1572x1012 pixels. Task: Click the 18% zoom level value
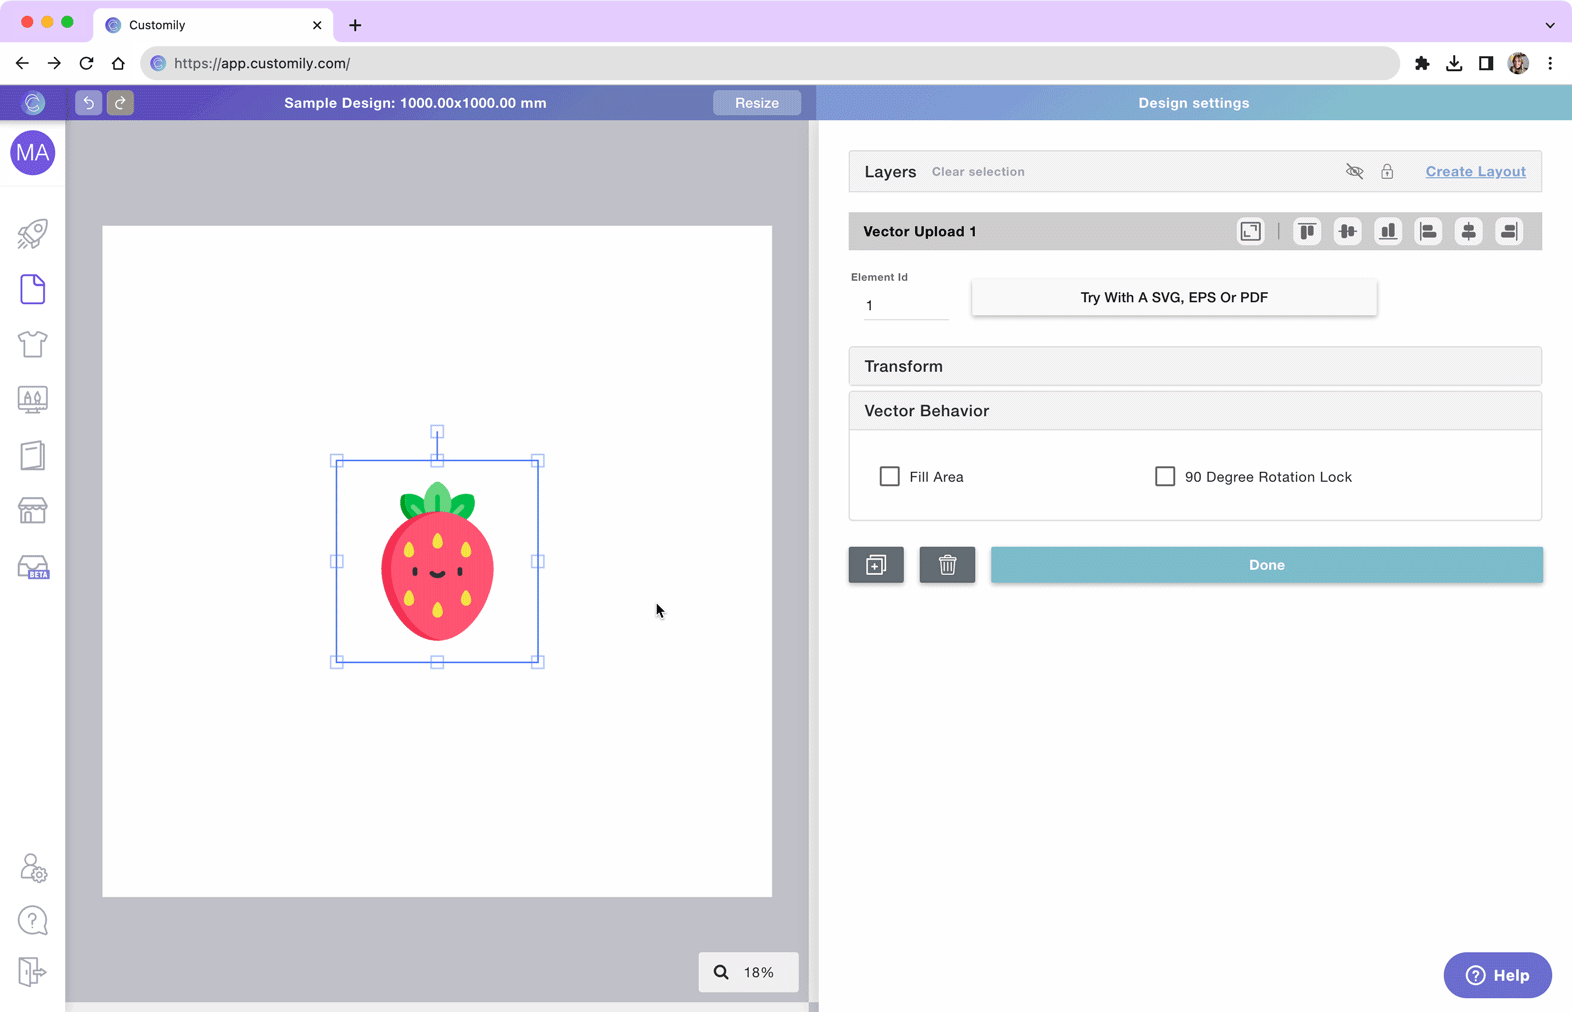[759, 972]
